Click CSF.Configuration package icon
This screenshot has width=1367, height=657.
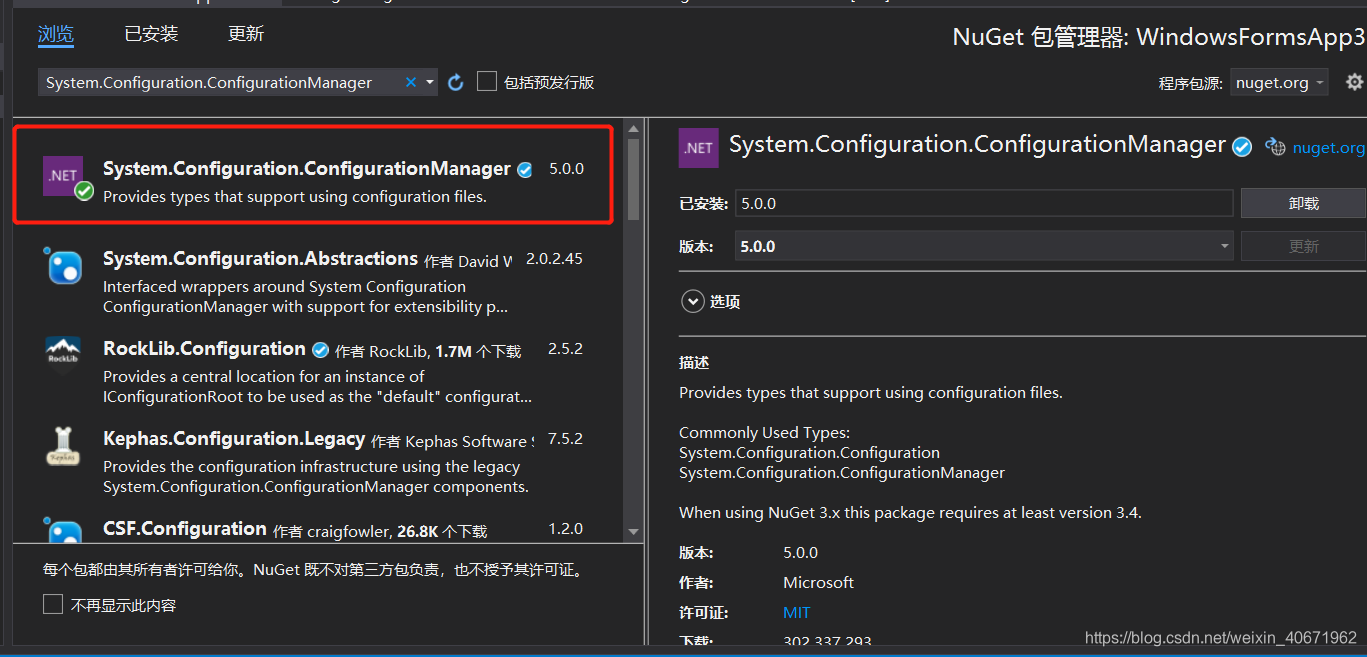[63, 530]
